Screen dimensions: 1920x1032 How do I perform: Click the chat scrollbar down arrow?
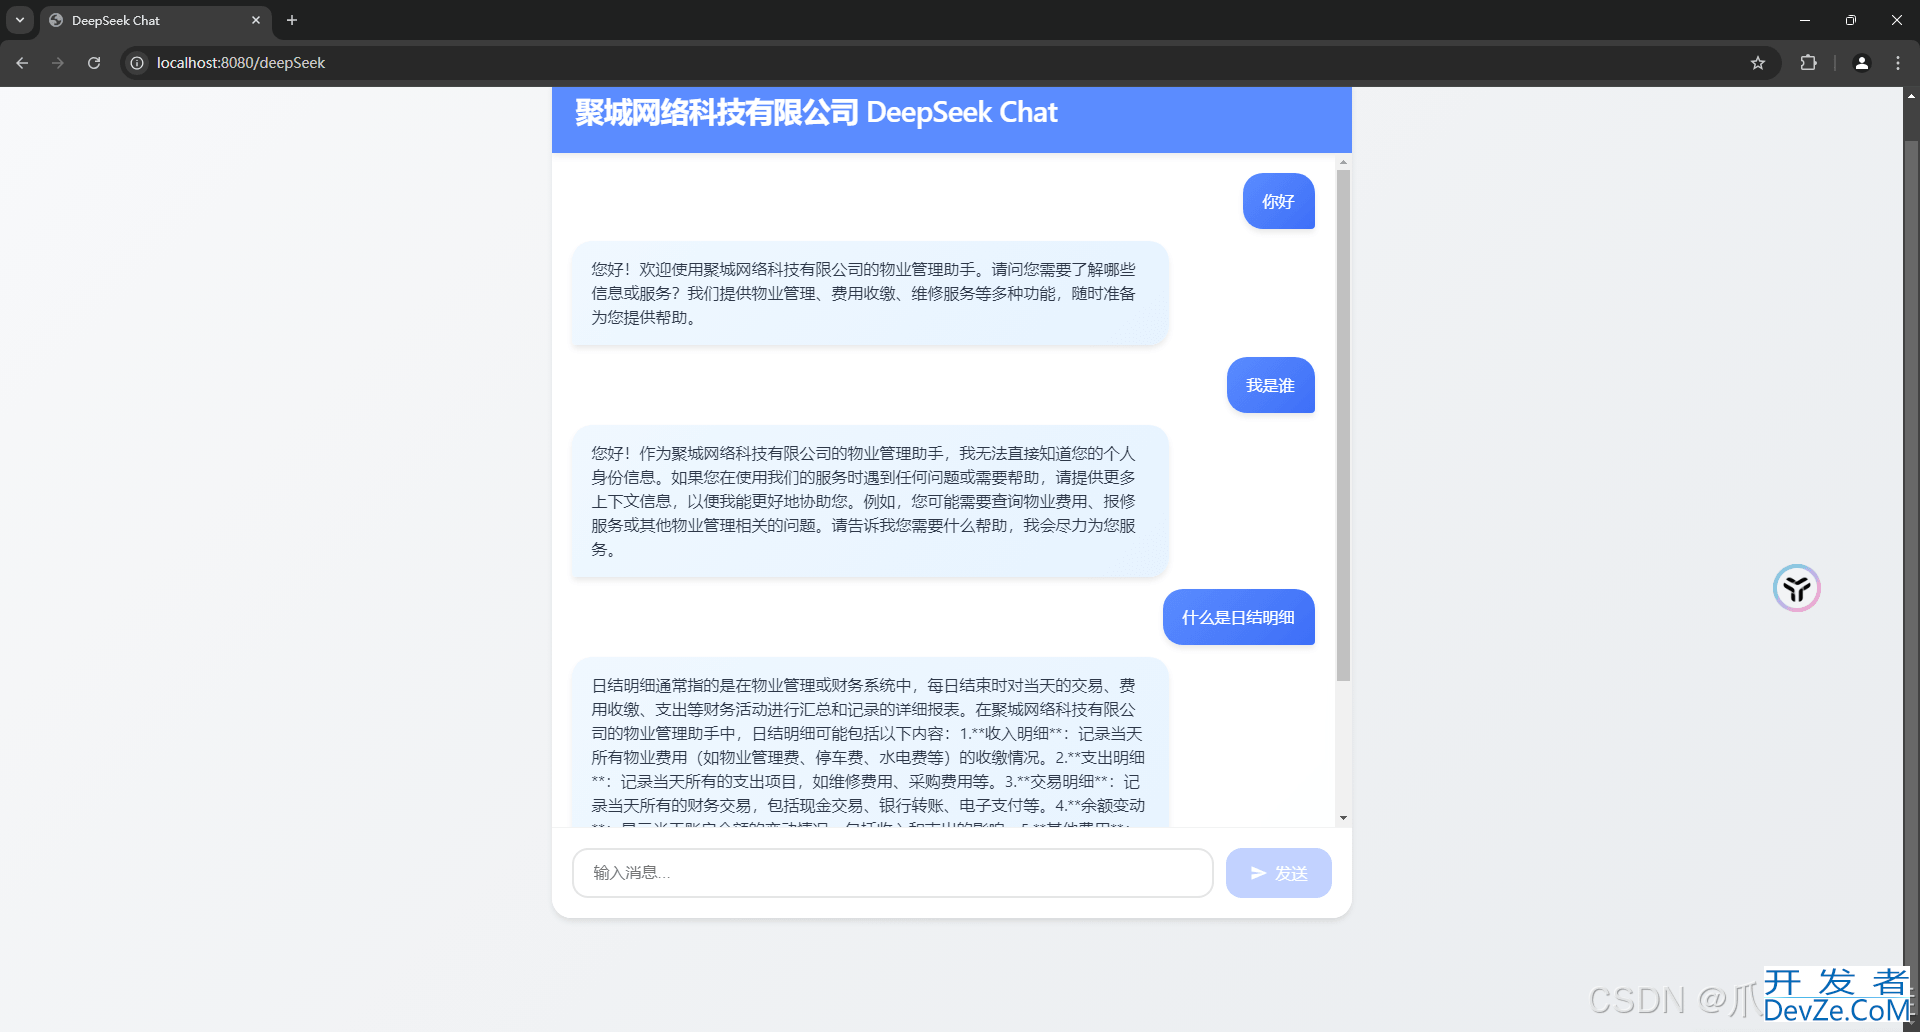1343,818
